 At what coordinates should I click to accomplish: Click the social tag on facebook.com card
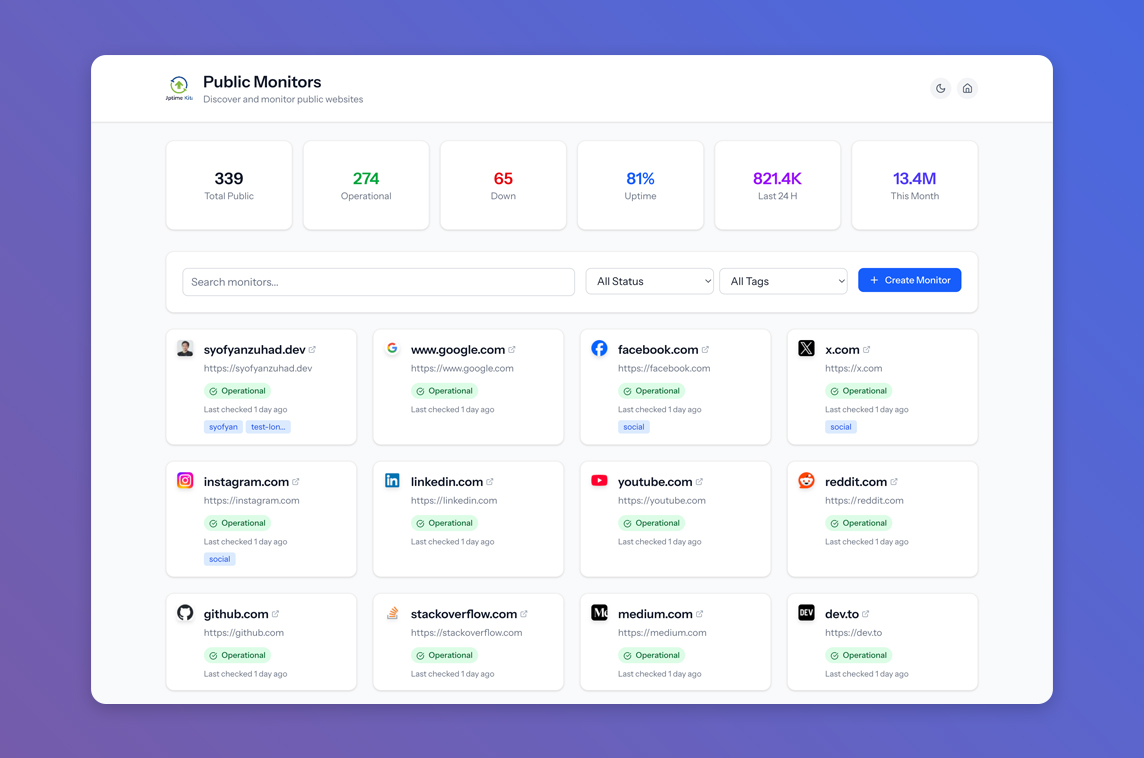coord(634,427)
